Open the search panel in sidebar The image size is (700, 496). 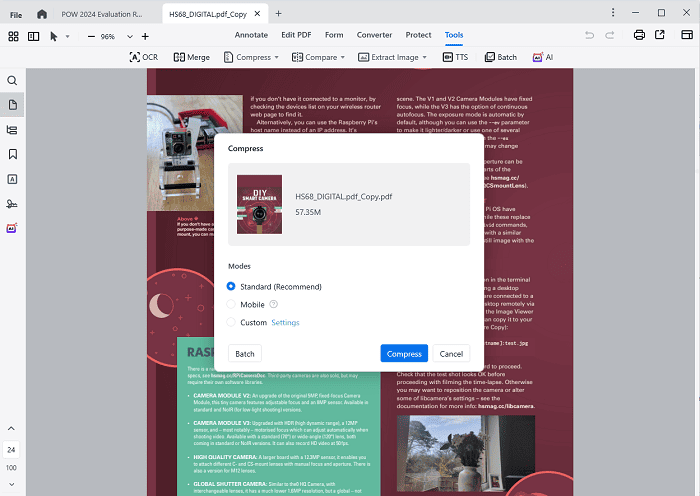12,80
